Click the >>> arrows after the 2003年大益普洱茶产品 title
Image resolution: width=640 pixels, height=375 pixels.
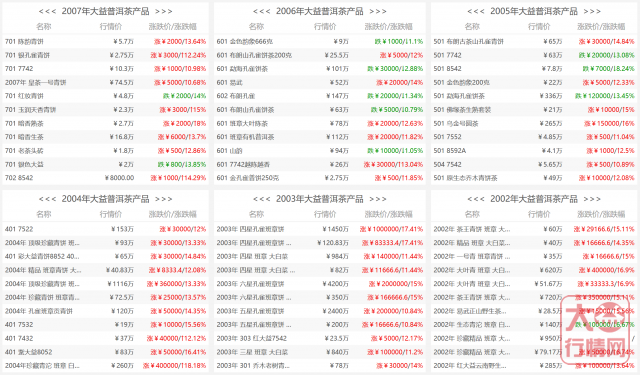[x=378, y=199]
